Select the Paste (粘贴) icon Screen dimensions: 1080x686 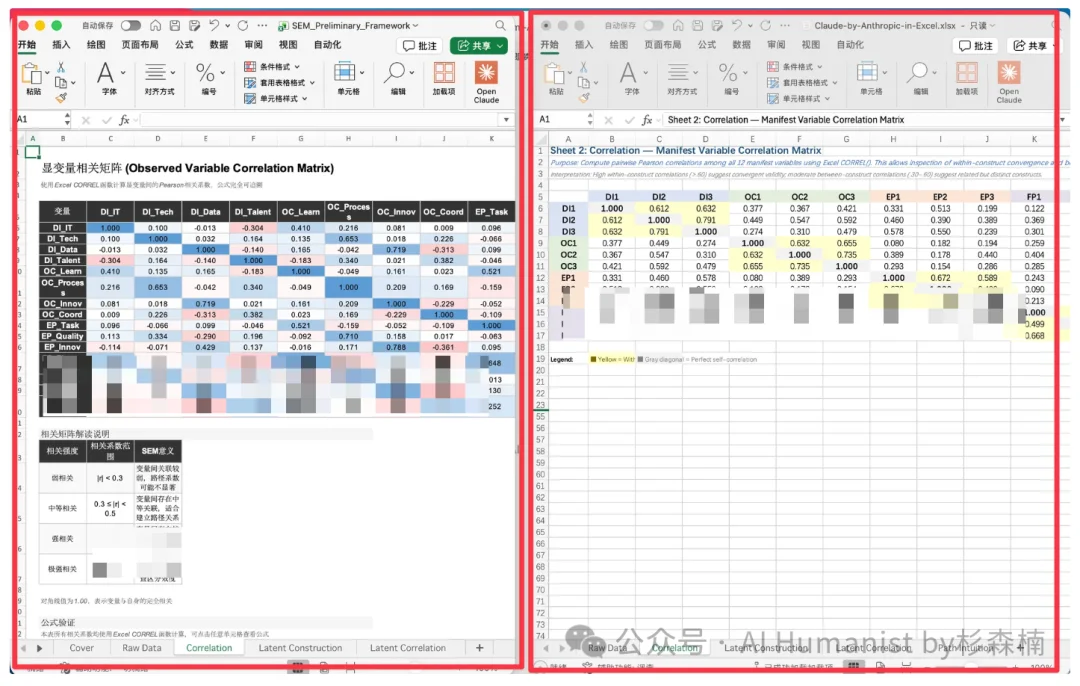(x=34, y=73)
